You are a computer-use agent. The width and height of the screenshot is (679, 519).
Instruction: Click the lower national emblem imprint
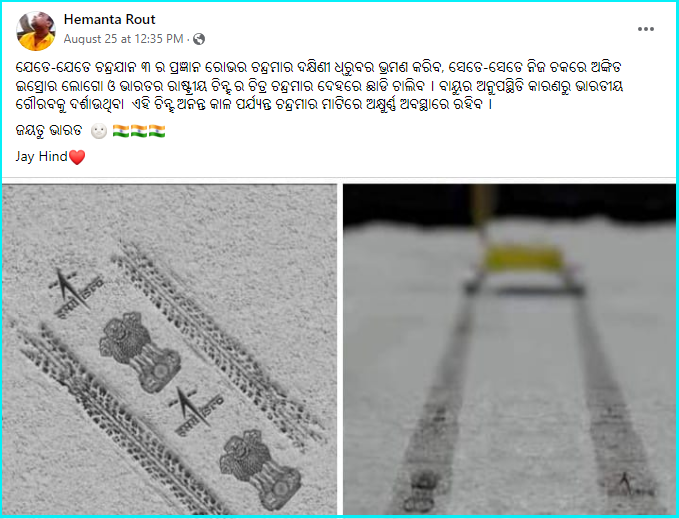tap(260, 469)
